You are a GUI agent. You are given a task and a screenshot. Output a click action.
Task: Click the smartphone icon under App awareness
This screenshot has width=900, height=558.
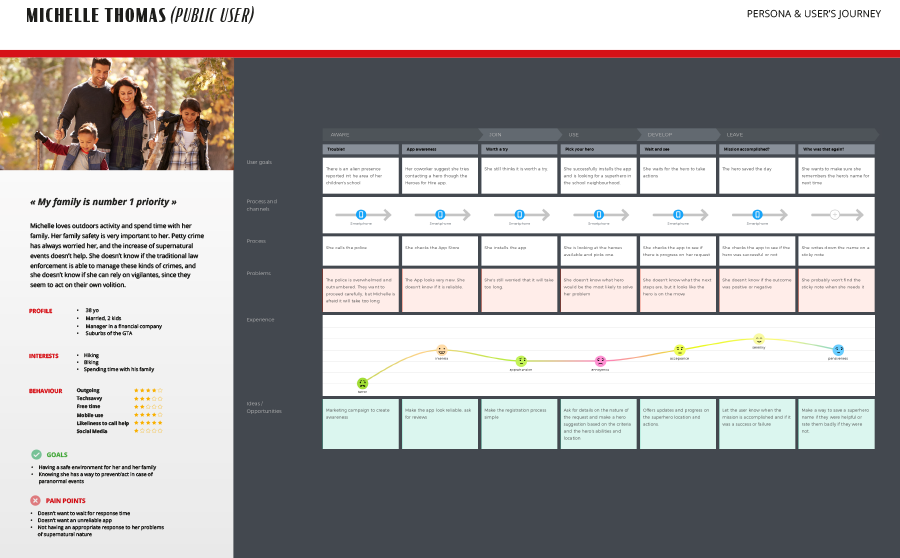coord(440,214)
